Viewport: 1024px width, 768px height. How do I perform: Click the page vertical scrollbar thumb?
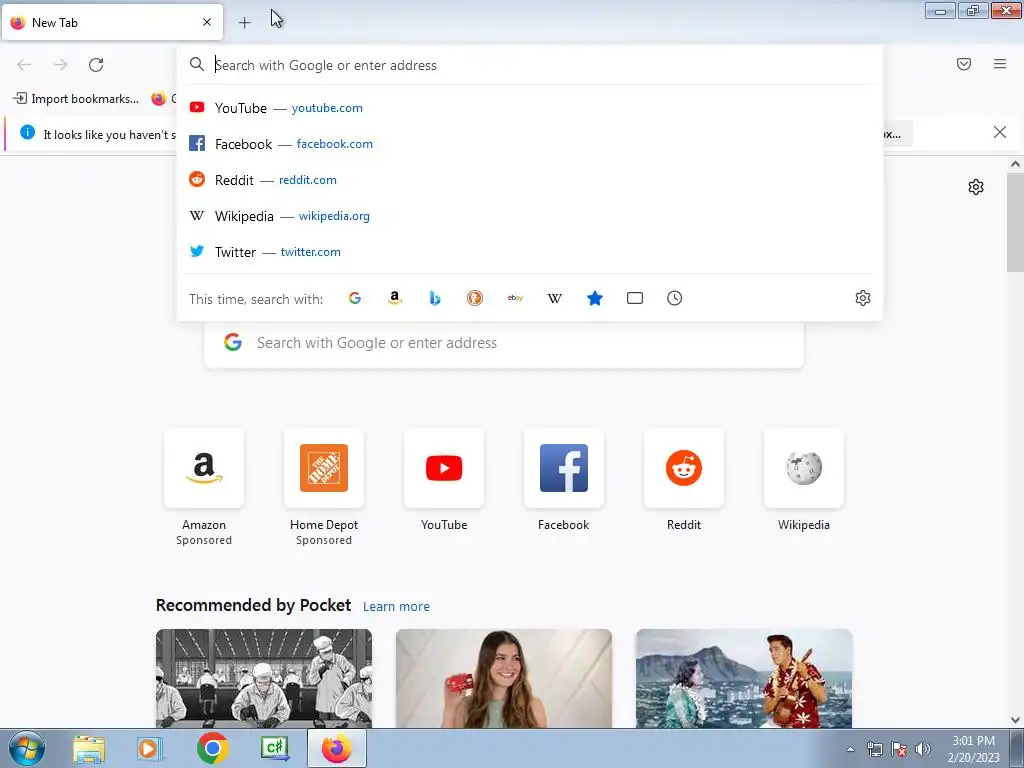[1015, 223]
